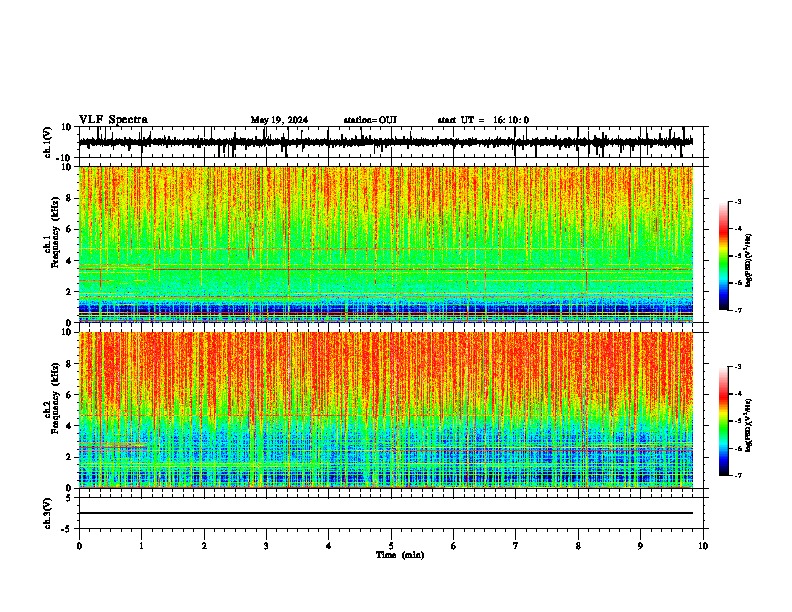The image size is (792, 612).
Task: Click the 'ch.3(V)' axis label
Action: (48, 514)
